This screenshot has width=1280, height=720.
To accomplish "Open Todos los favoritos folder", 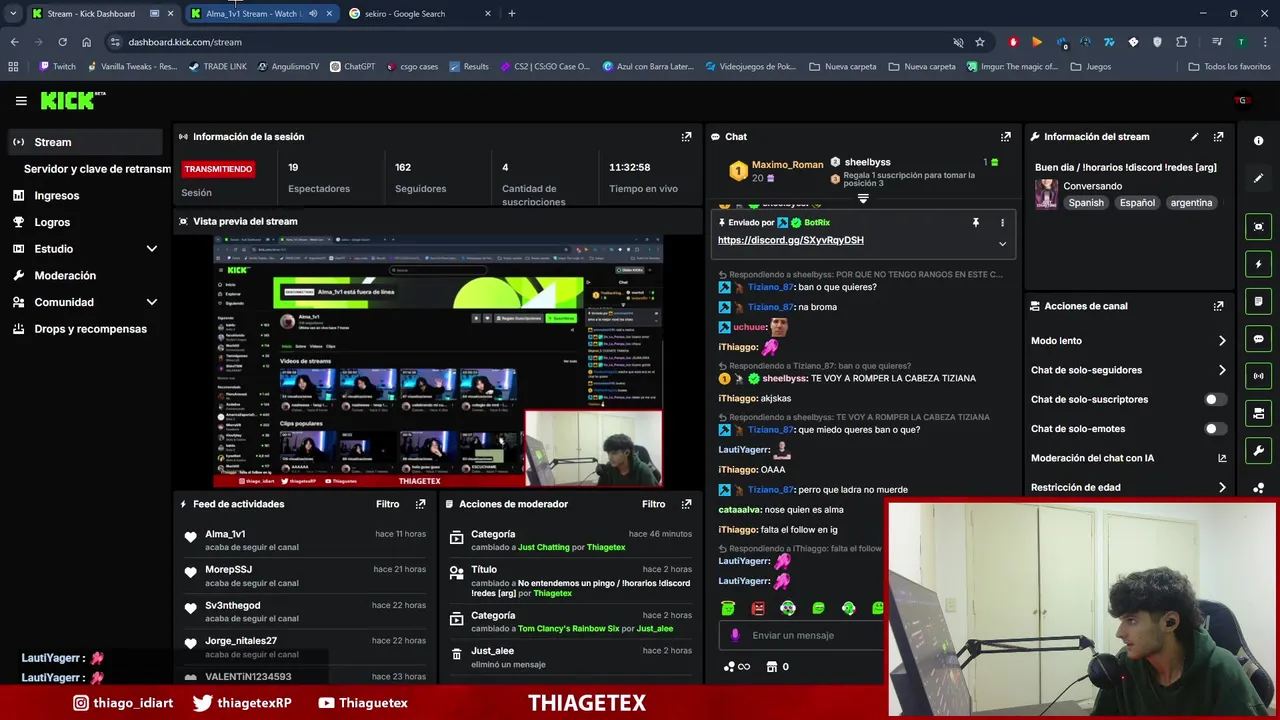I will coord(1229,67).
